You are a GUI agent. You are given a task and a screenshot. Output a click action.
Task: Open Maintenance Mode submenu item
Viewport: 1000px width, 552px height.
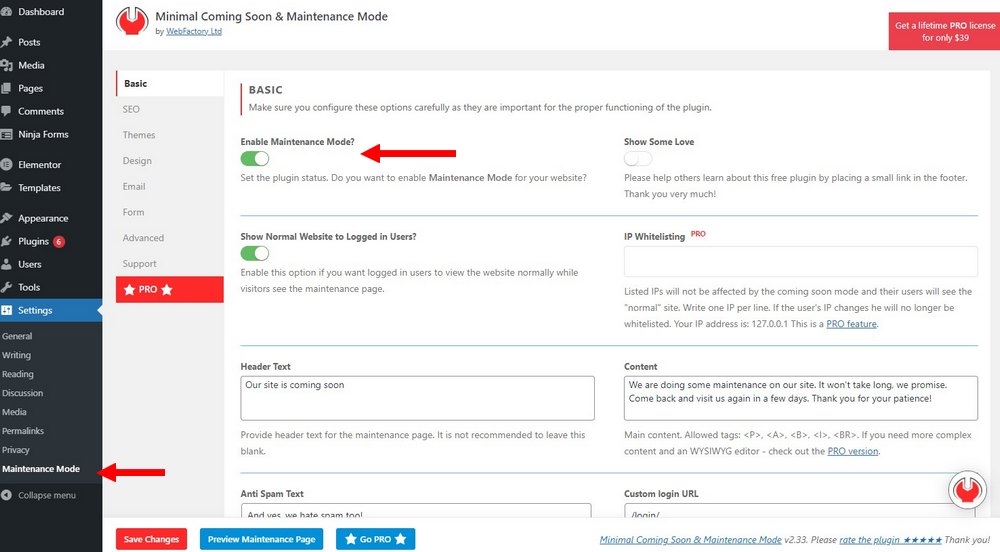[x=41, y=468]
